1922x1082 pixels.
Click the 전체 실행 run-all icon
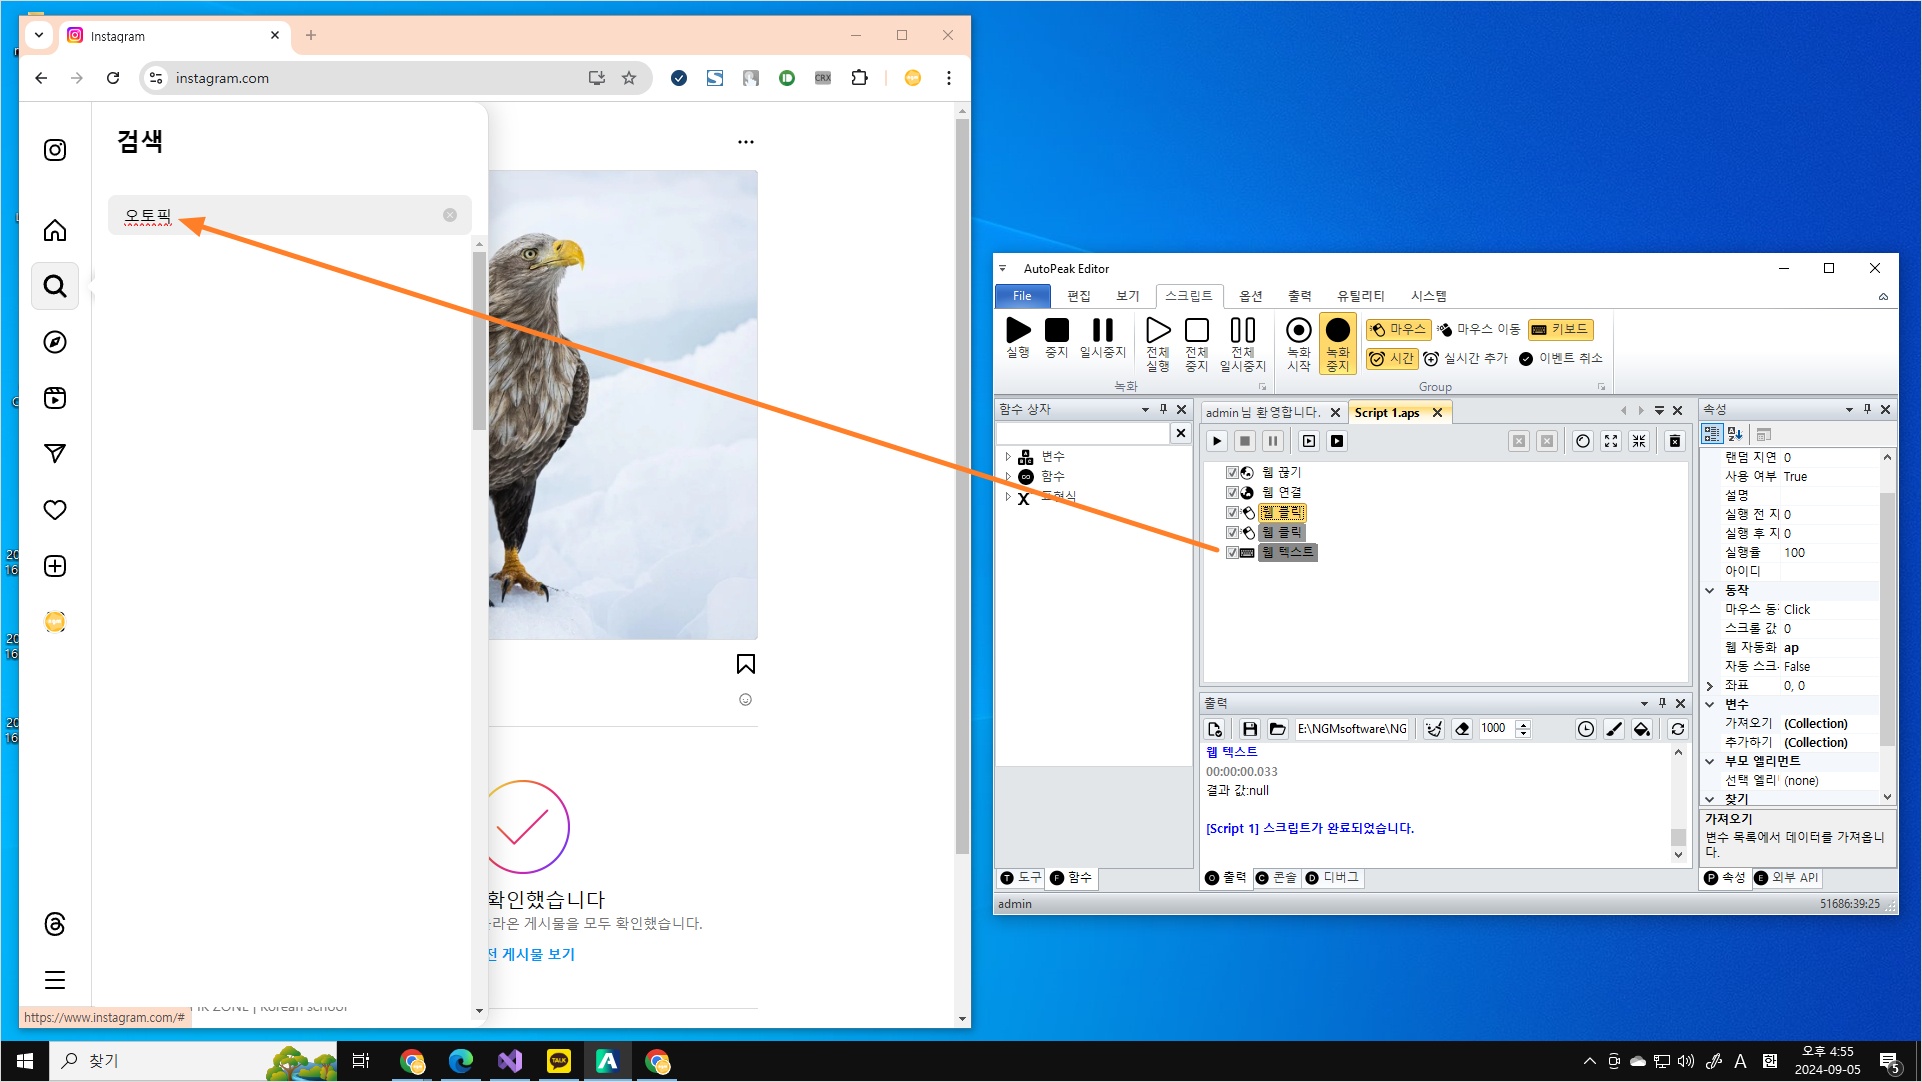(x=1158, y=330)
